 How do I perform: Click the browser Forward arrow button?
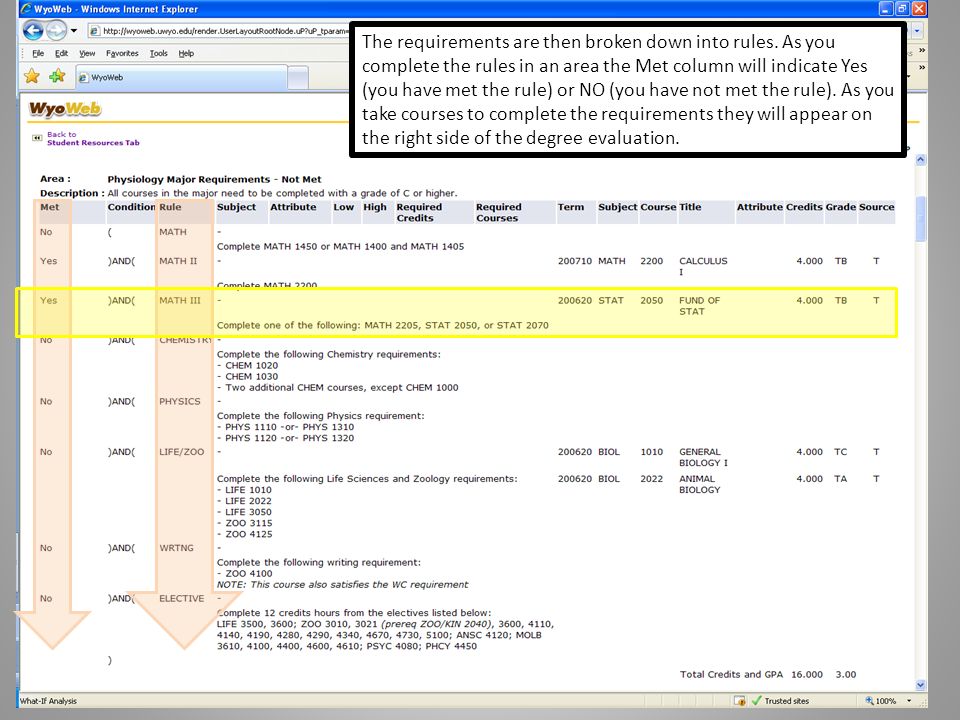[x=56, y=30]
